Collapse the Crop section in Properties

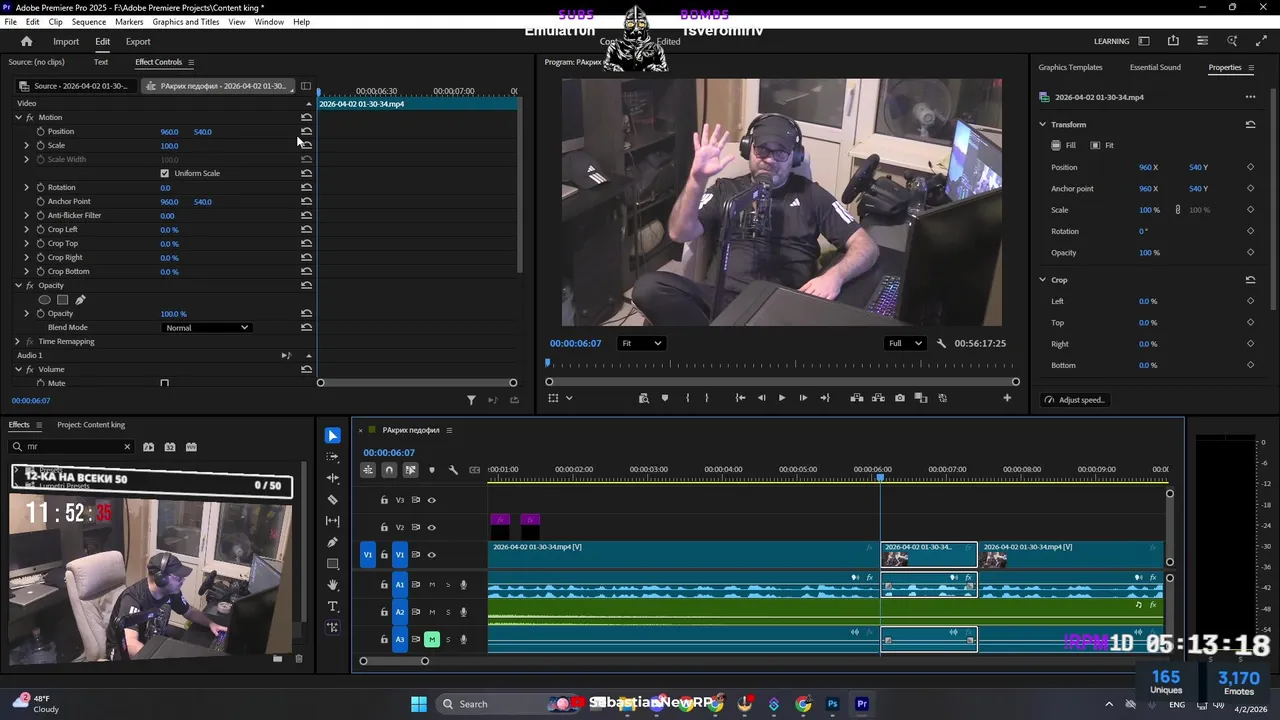[1042, 280]
